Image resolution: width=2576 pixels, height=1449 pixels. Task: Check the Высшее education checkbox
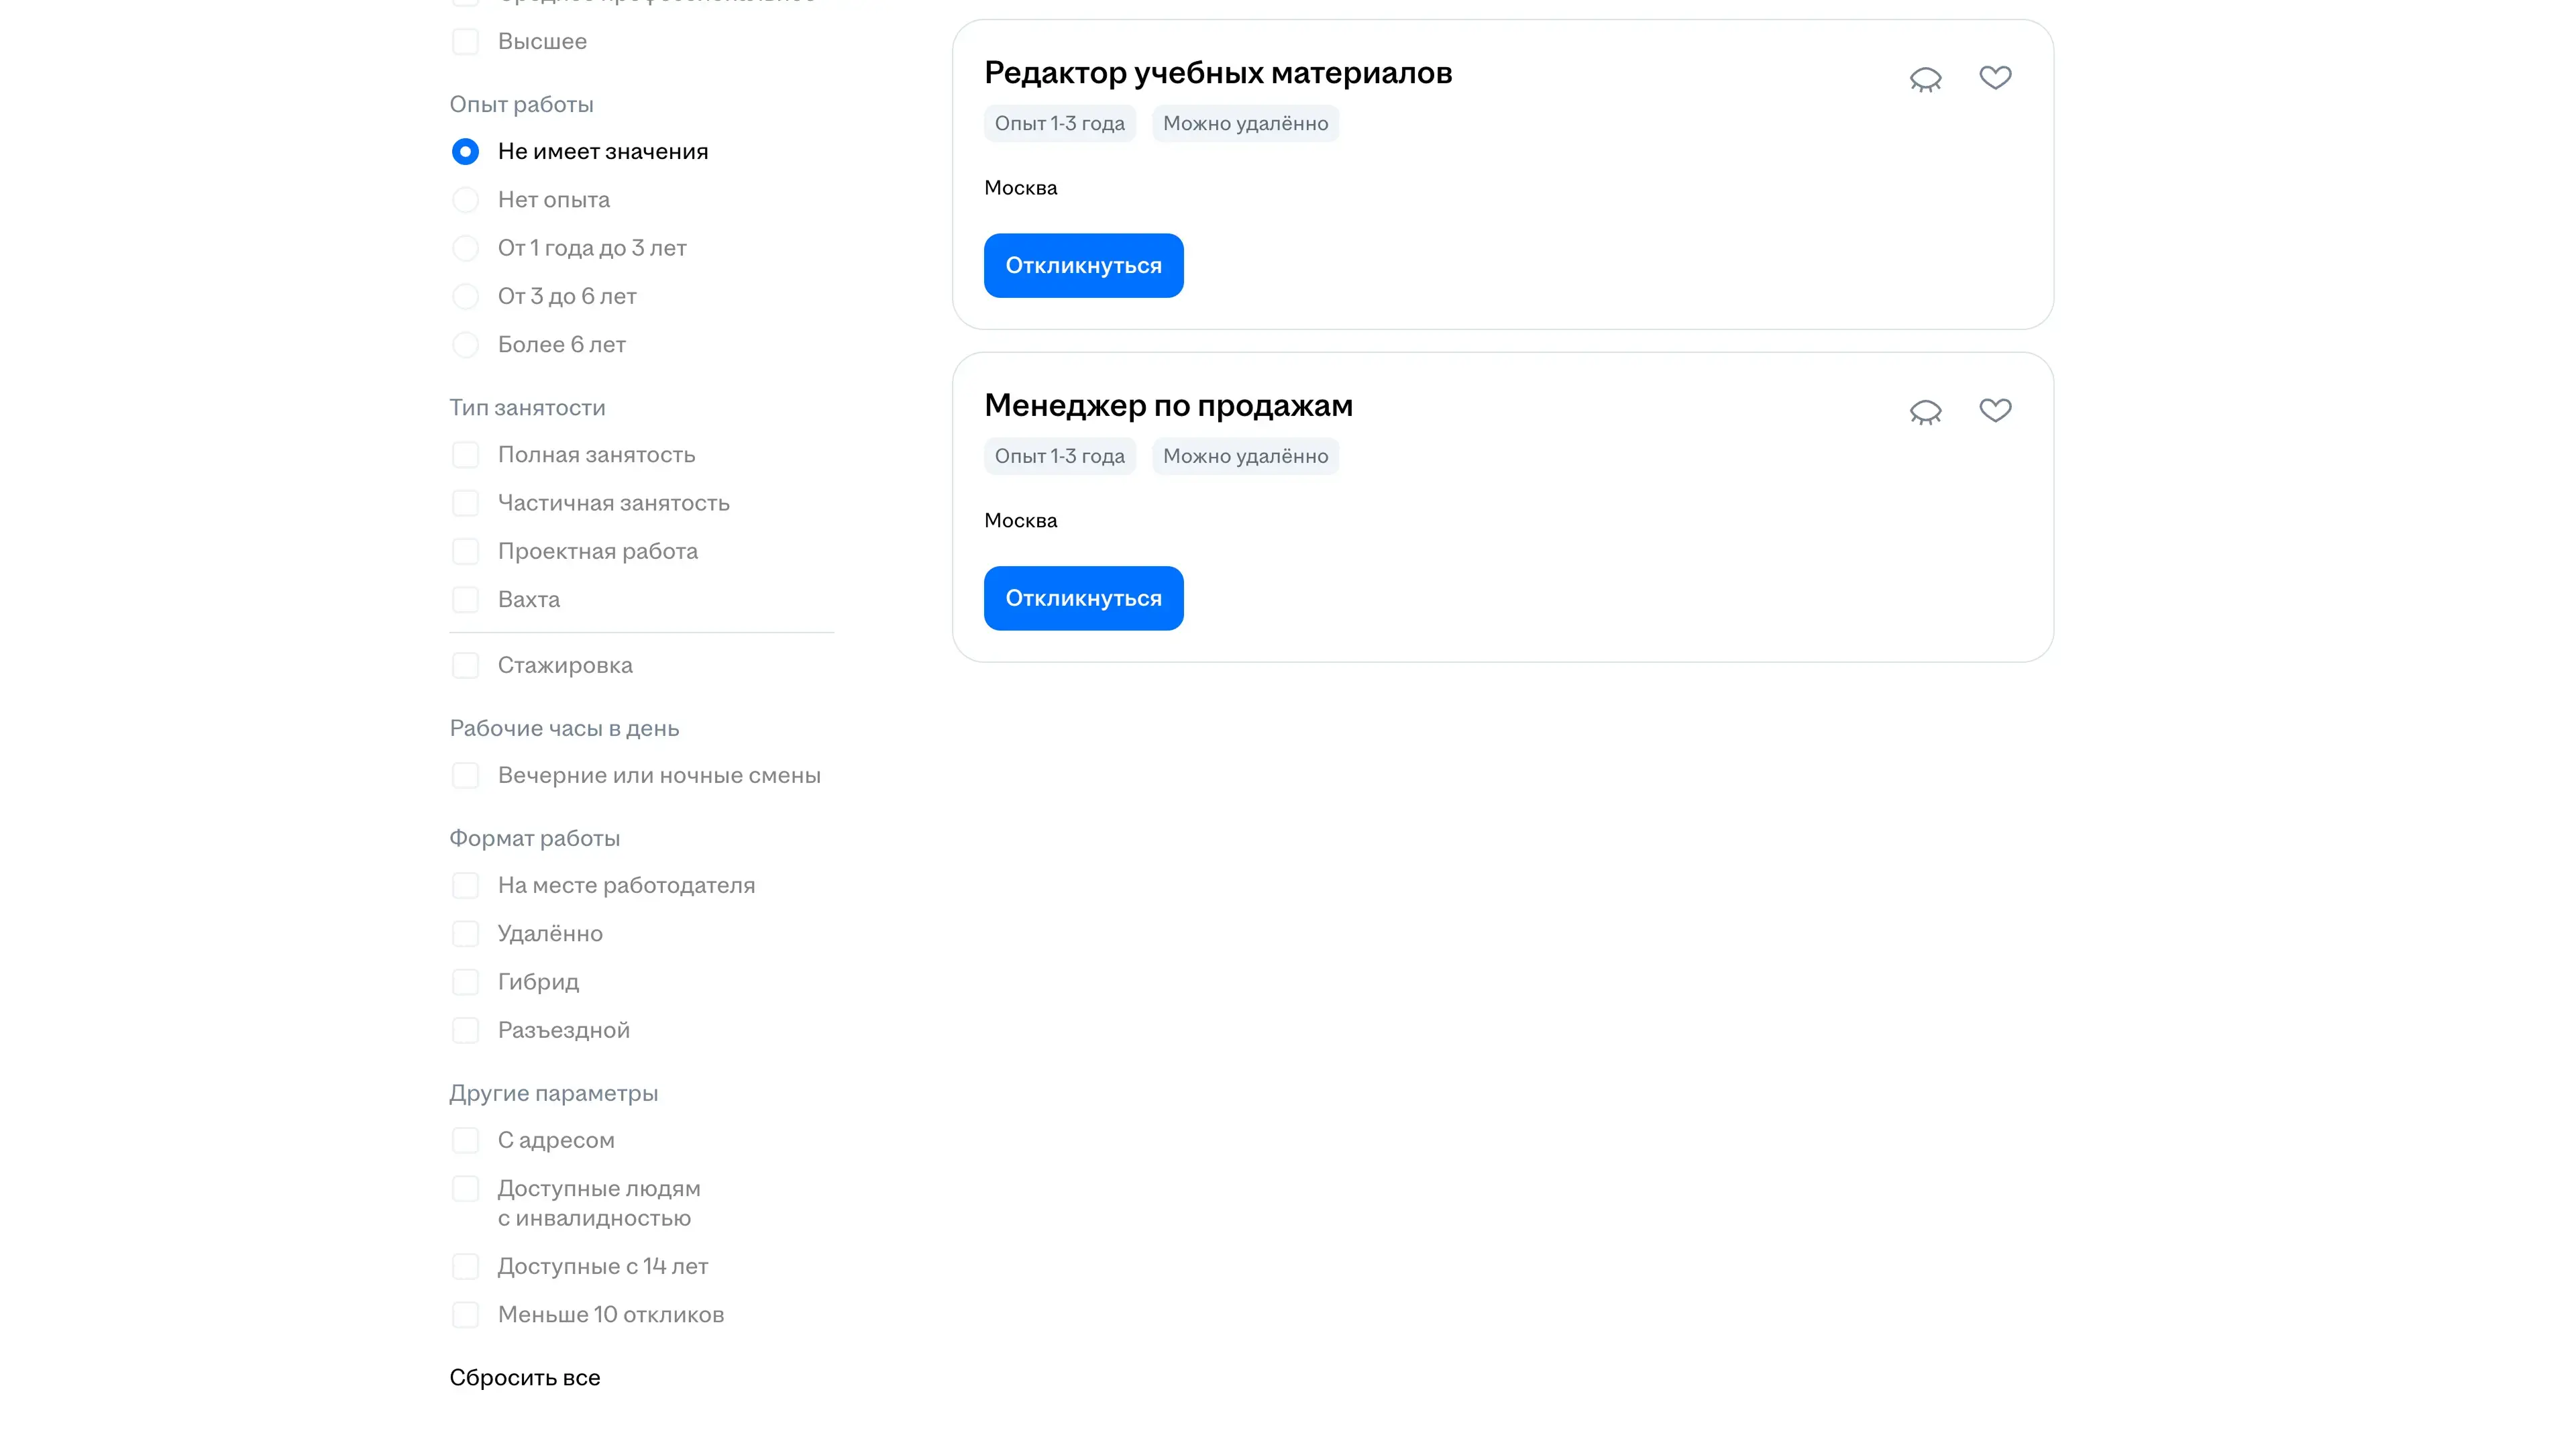tap(465, 42)
